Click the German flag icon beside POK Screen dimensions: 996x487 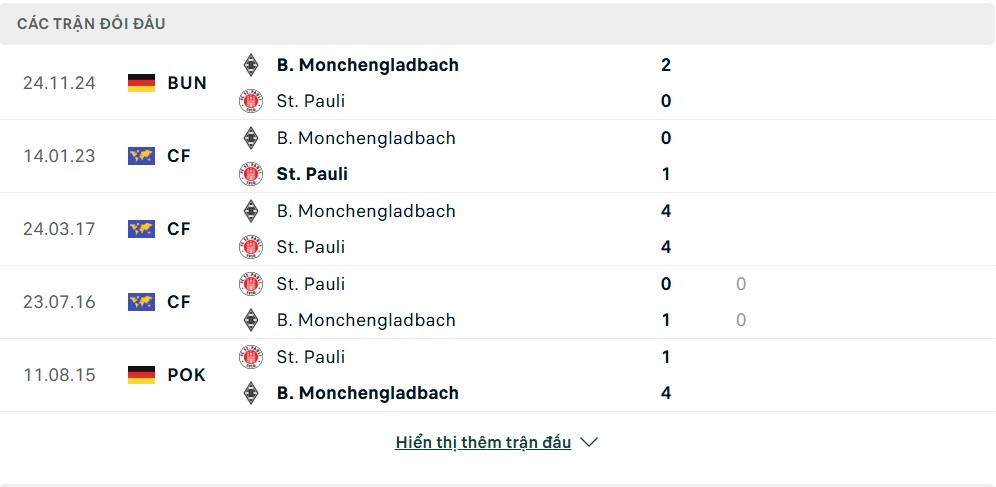tap(141, 375)
